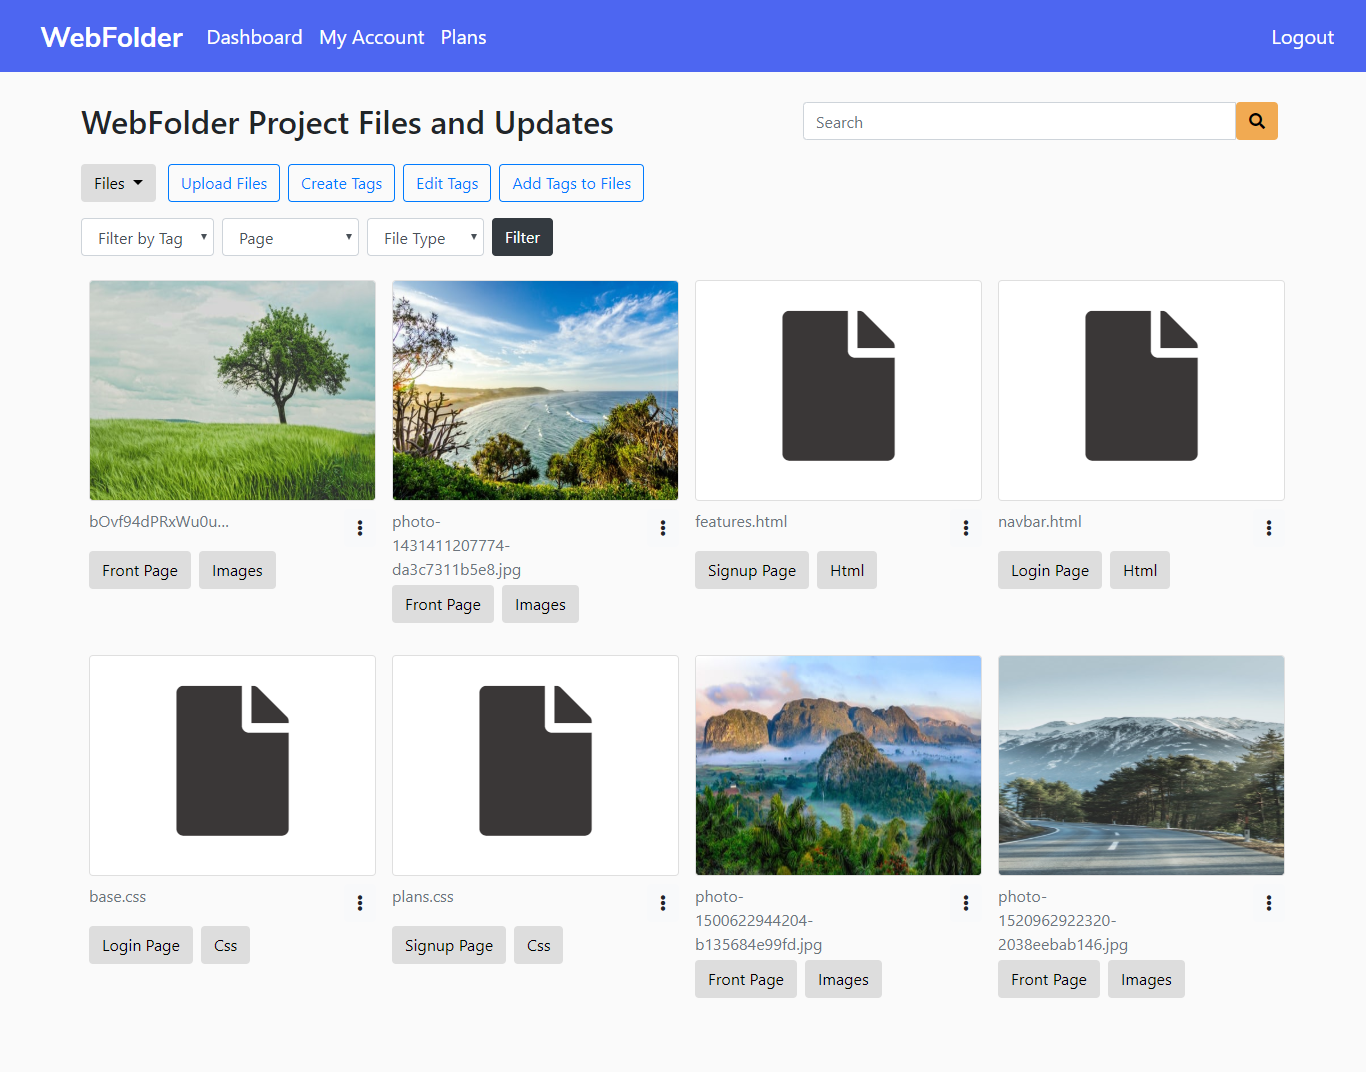This screenshot has width=1366, height=1072.
Task: Click the document icon on the plans.css card
Action: (x=535, y=763)
